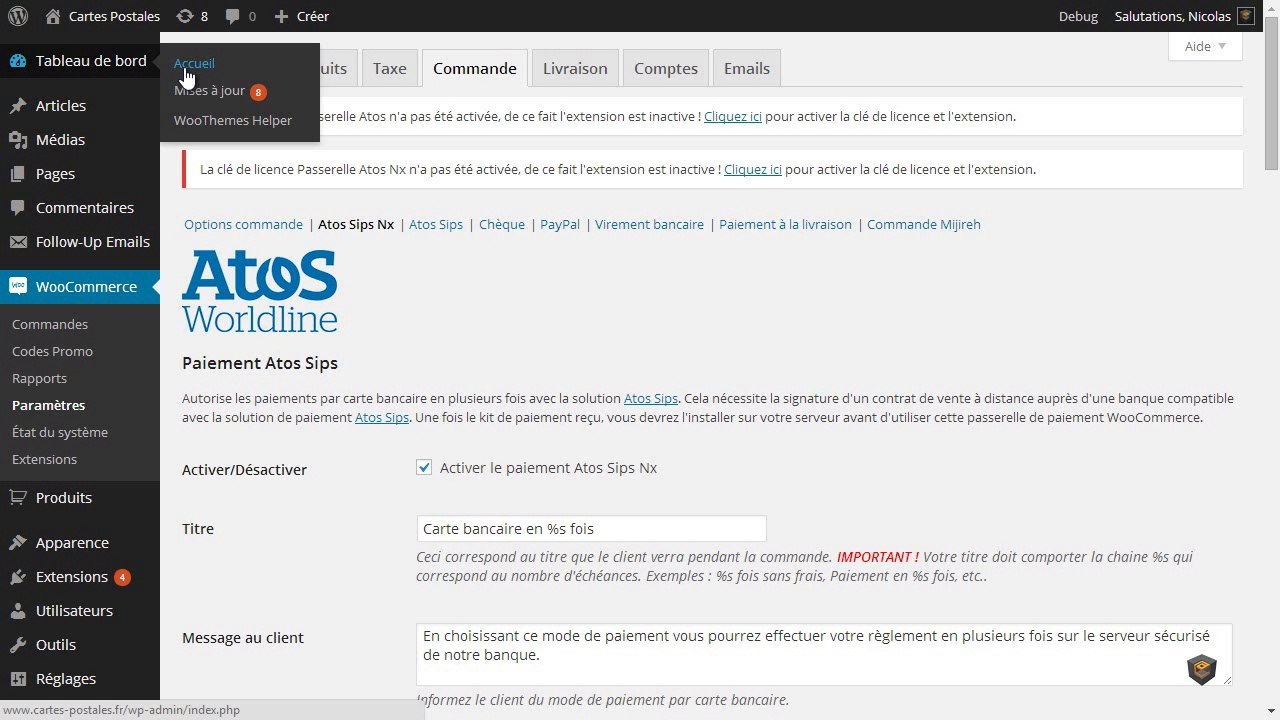Click the Outils wrench icon
Screen dimensions: 1280x720
point(18,645)
